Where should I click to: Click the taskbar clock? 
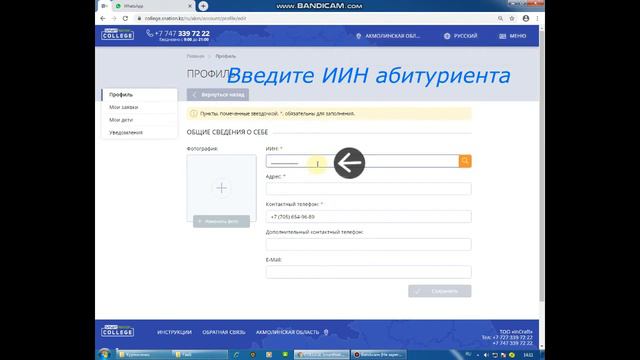pos(528,355)
